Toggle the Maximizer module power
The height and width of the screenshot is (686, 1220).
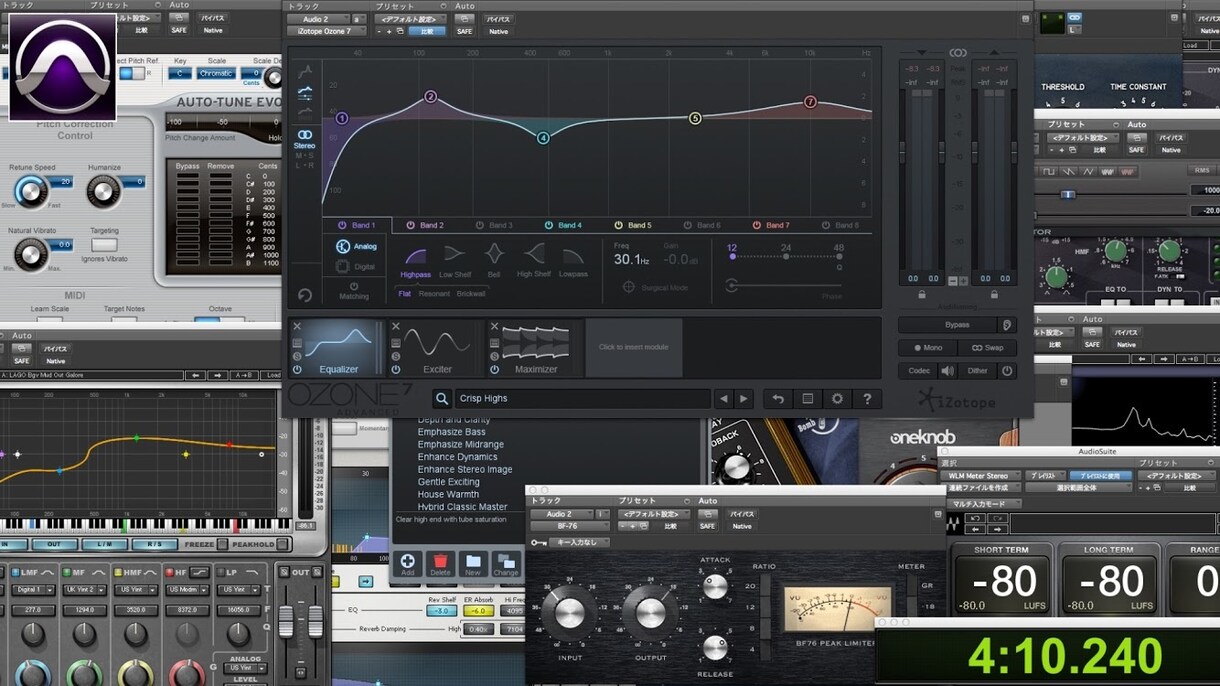click(x=494, y=370)
